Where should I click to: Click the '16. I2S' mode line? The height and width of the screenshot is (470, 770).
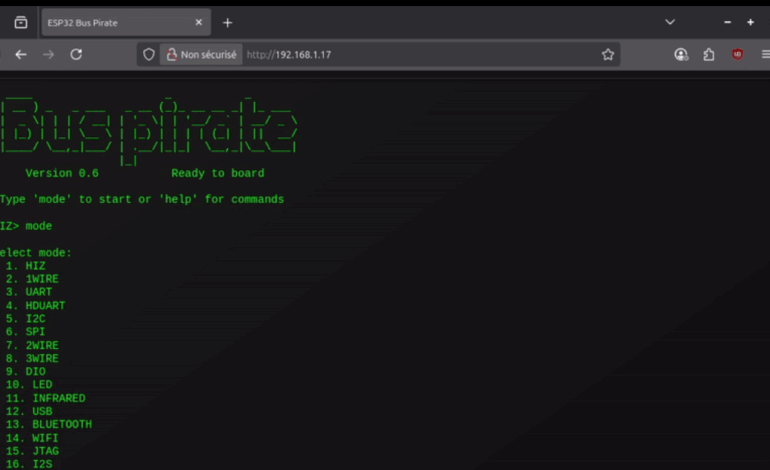pos(29,464)
